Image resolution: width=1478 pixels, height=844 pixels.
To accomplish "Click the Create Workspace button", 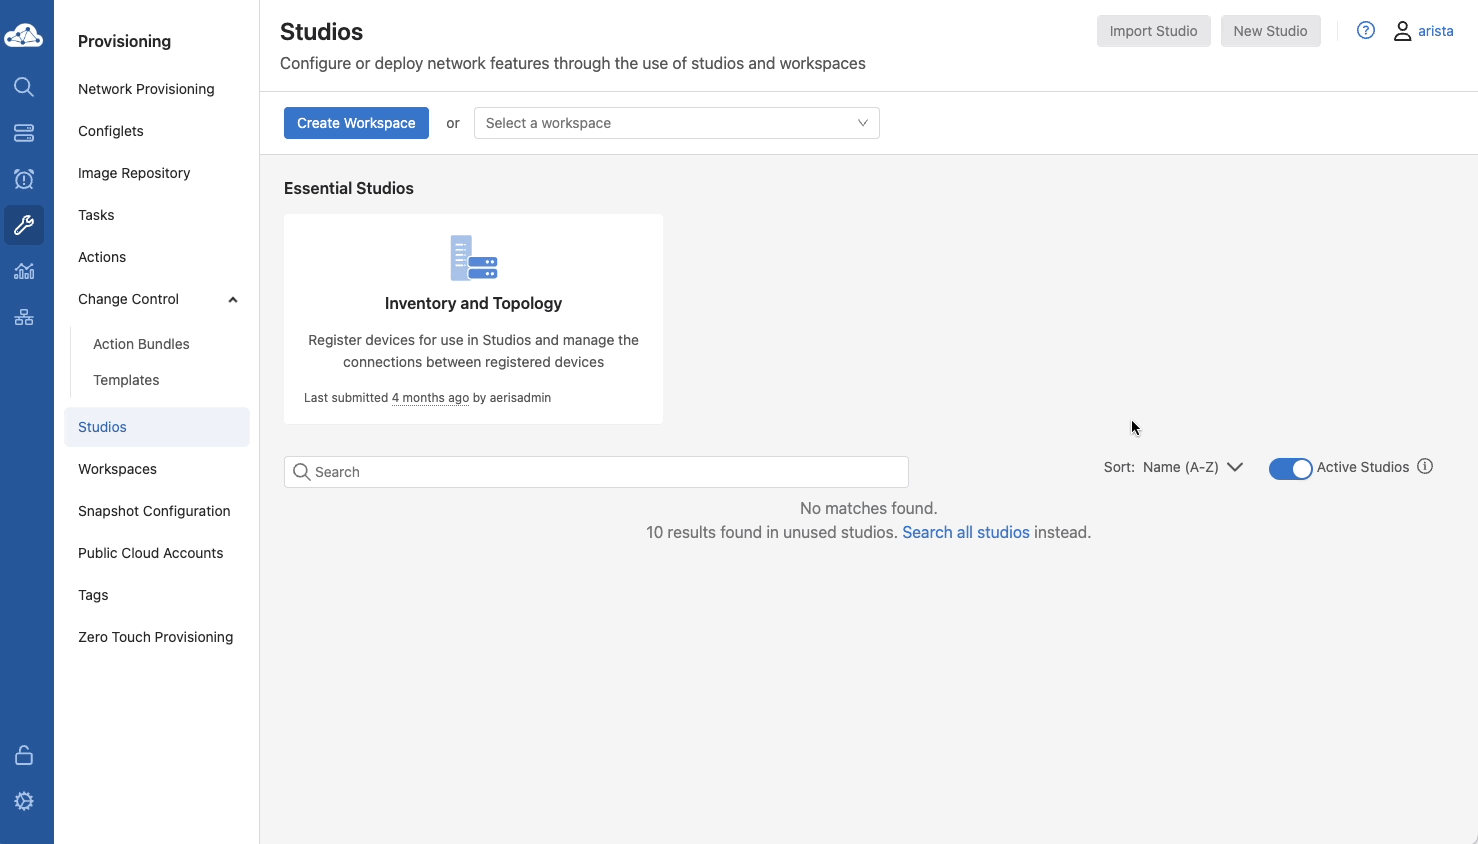I will pyautogui.click(x=356, y=123).
